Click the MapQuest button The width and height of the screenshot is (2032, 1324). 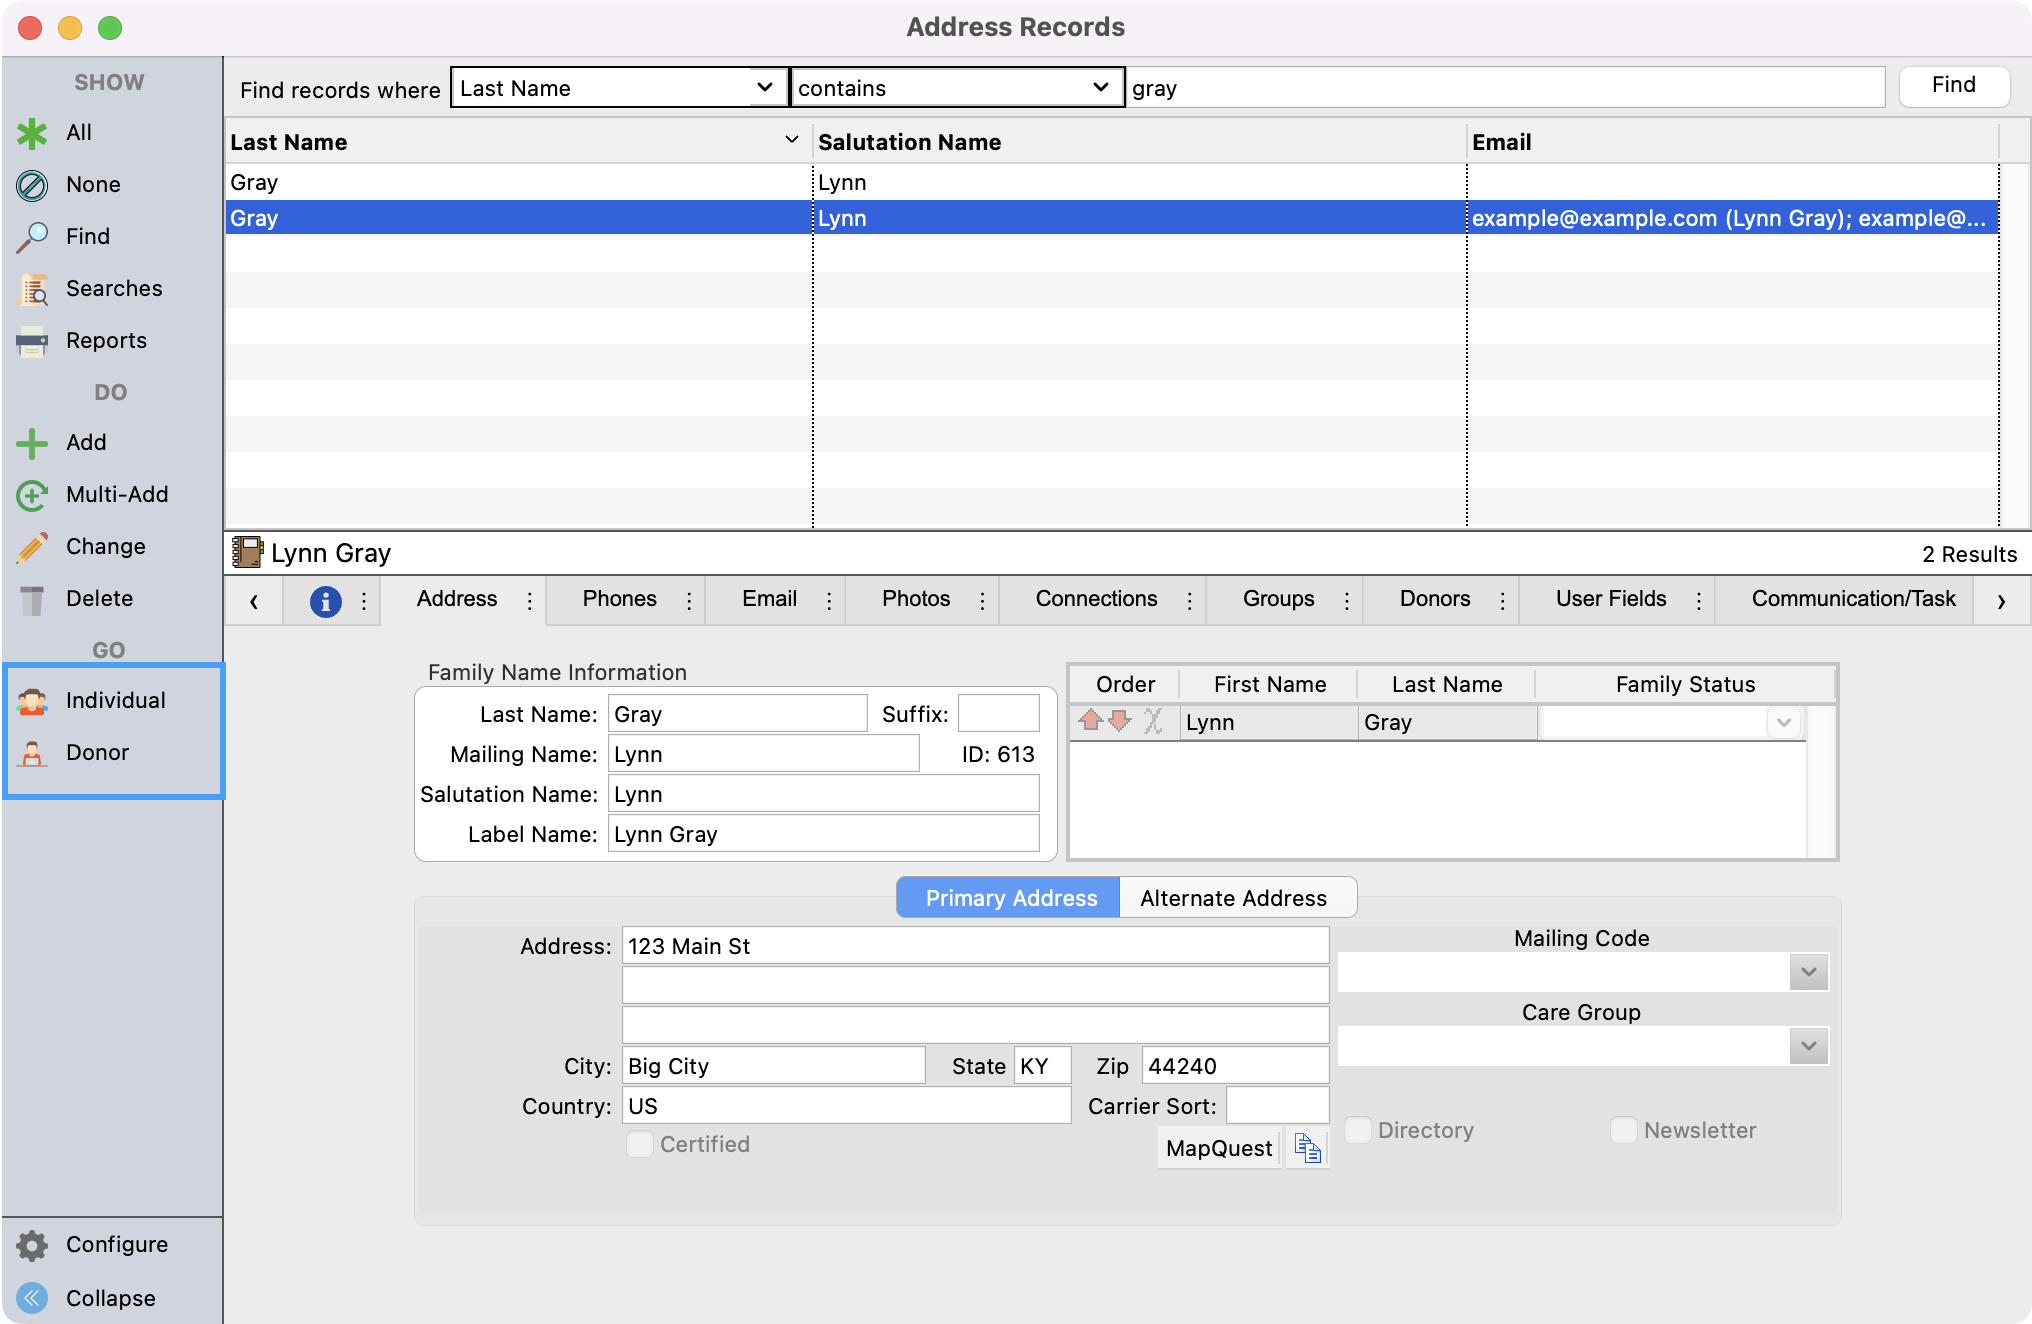(x=1219, y=1148)
